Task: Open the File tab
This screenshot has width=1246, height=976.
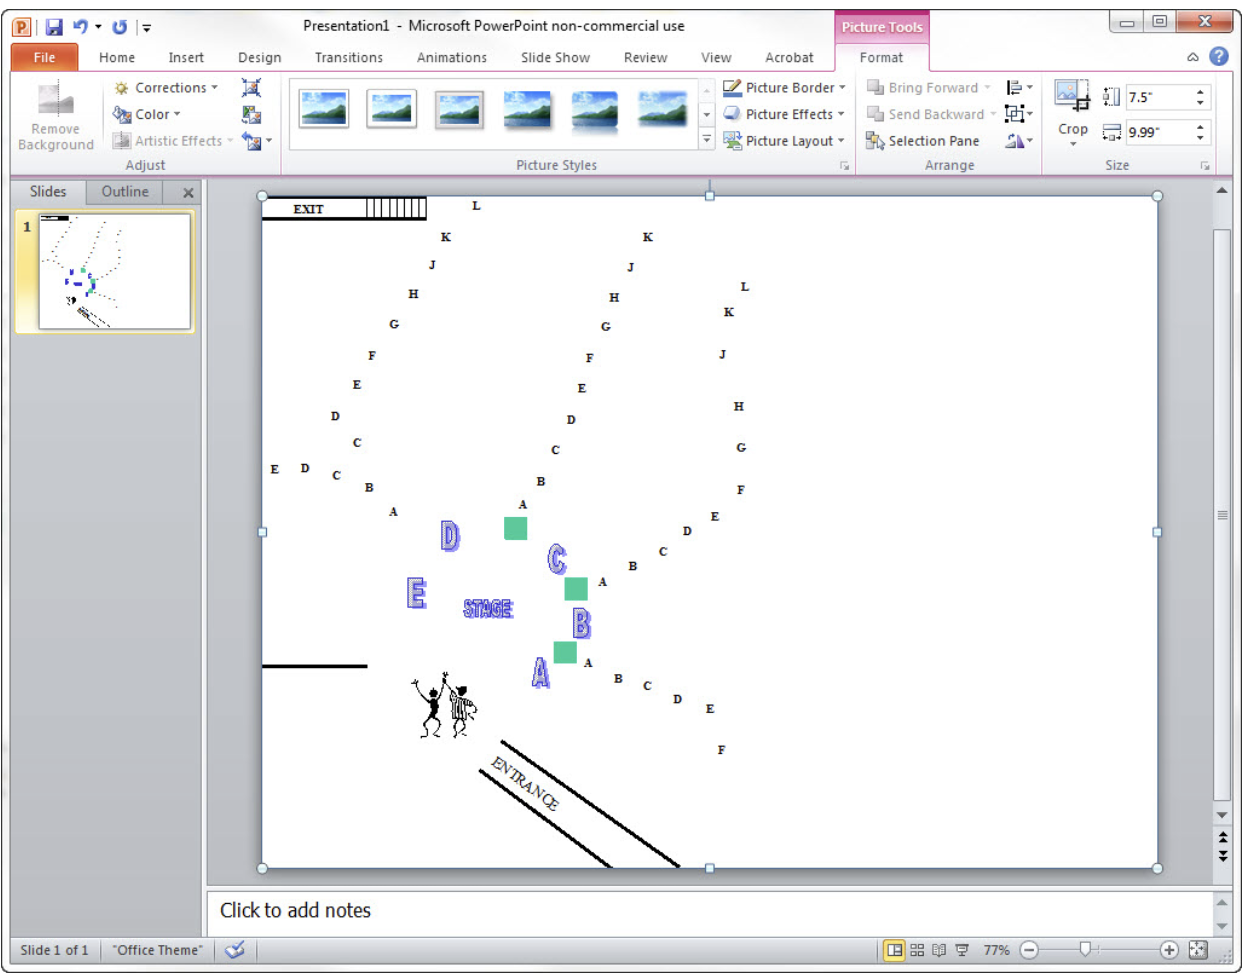Action: pyautogui.click(x=44, y=58)
